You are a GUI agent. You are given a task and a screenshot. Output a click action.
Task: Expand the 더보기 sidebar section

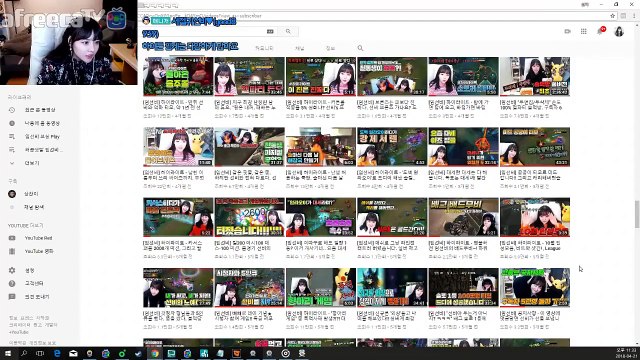[x=32, y=163]
